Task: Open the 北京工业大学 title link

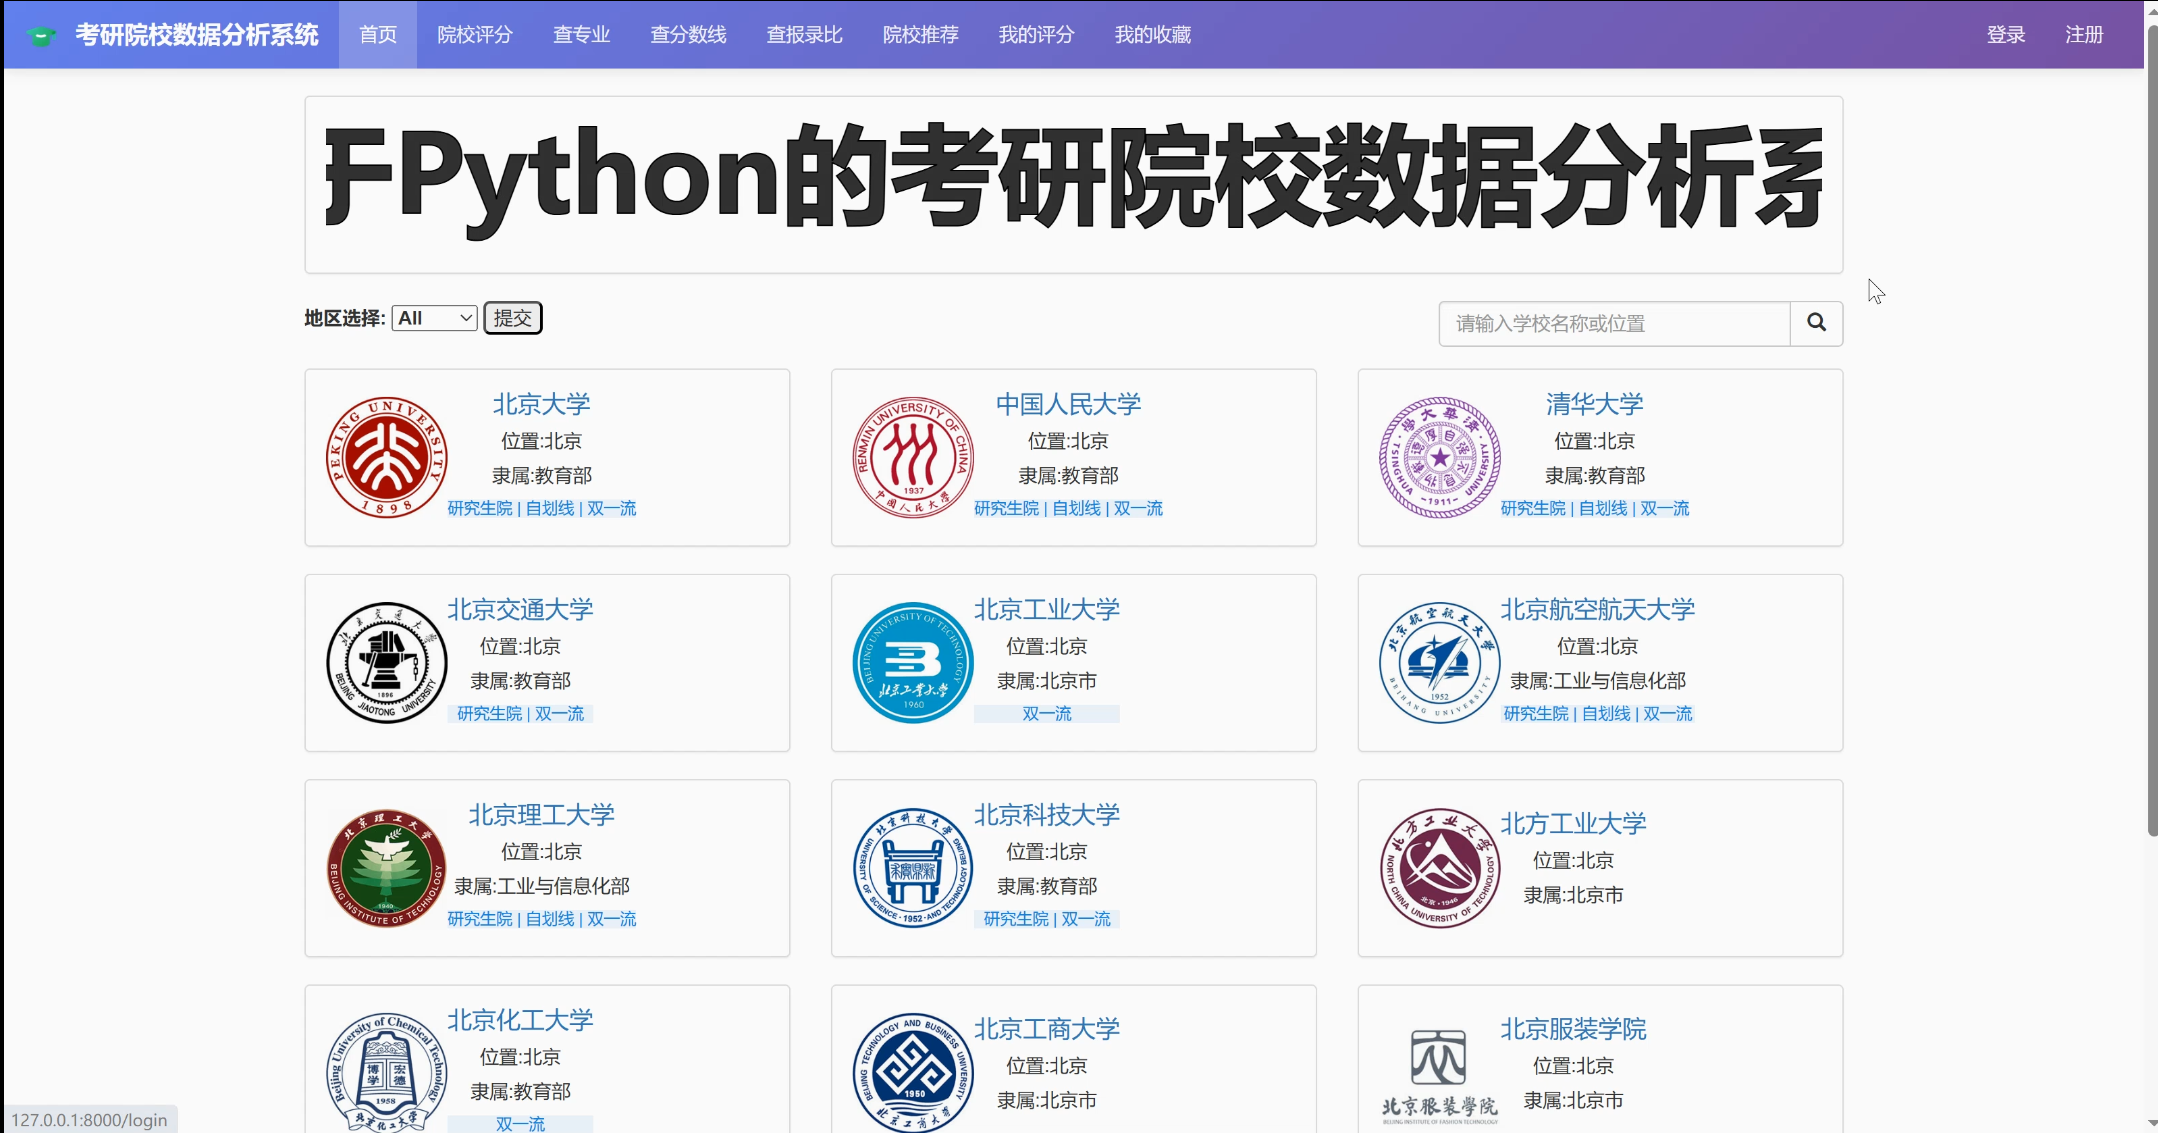Action: click(x=1047, y=609)
